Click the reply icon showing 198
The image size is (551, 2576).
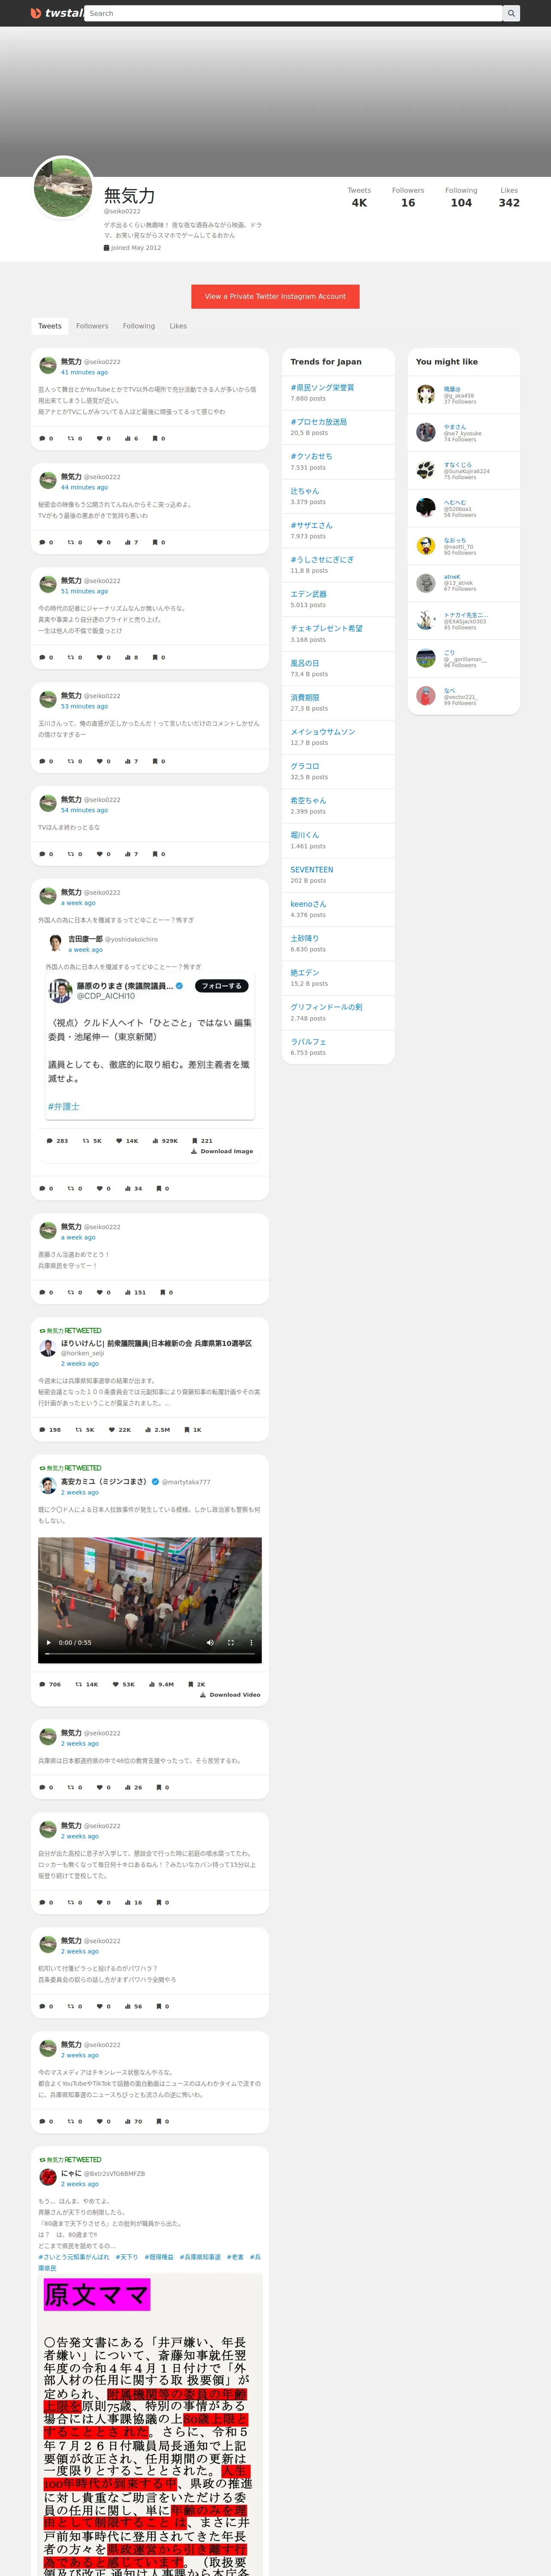click(x=42, y=1430)
